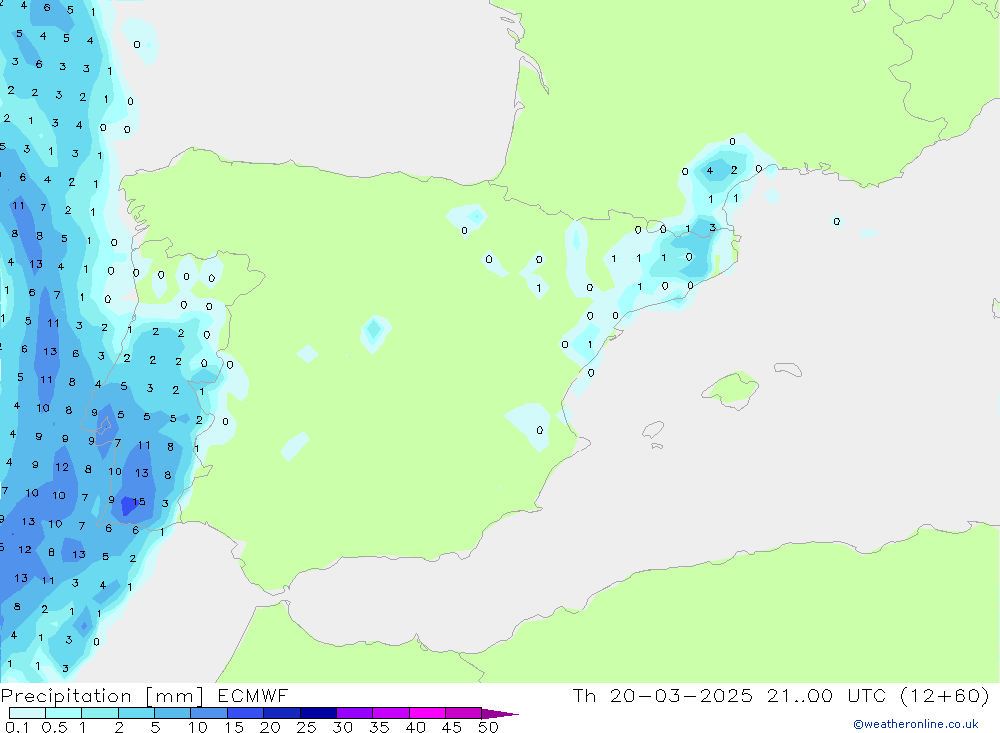Click the legend label 35
Image resolution: width=1000 pixels, height=733 pixels.
[x=379, y=727]
